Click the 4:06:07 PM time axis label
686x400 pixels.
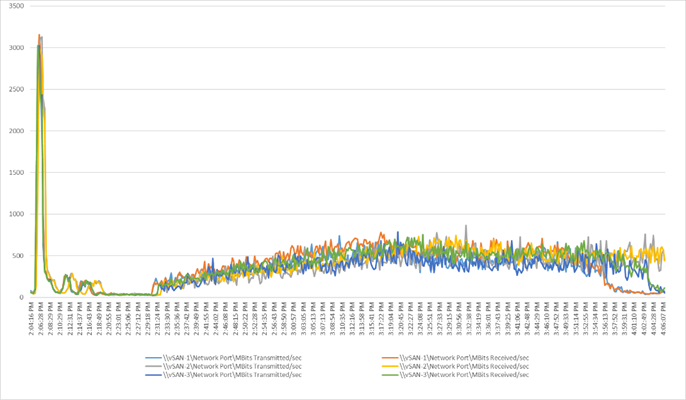tap(662, 318)
